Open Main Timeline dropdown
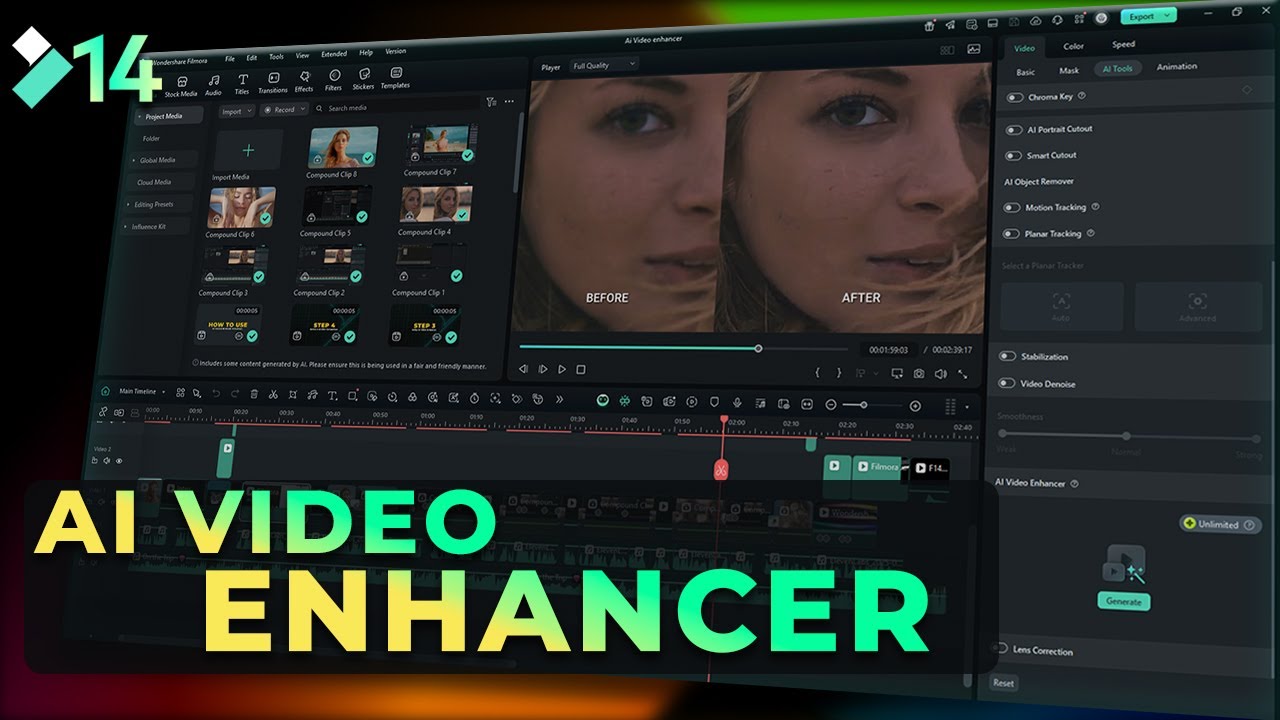The width and height of the screenshot is (1280, 720). click(x=141, y=391)
